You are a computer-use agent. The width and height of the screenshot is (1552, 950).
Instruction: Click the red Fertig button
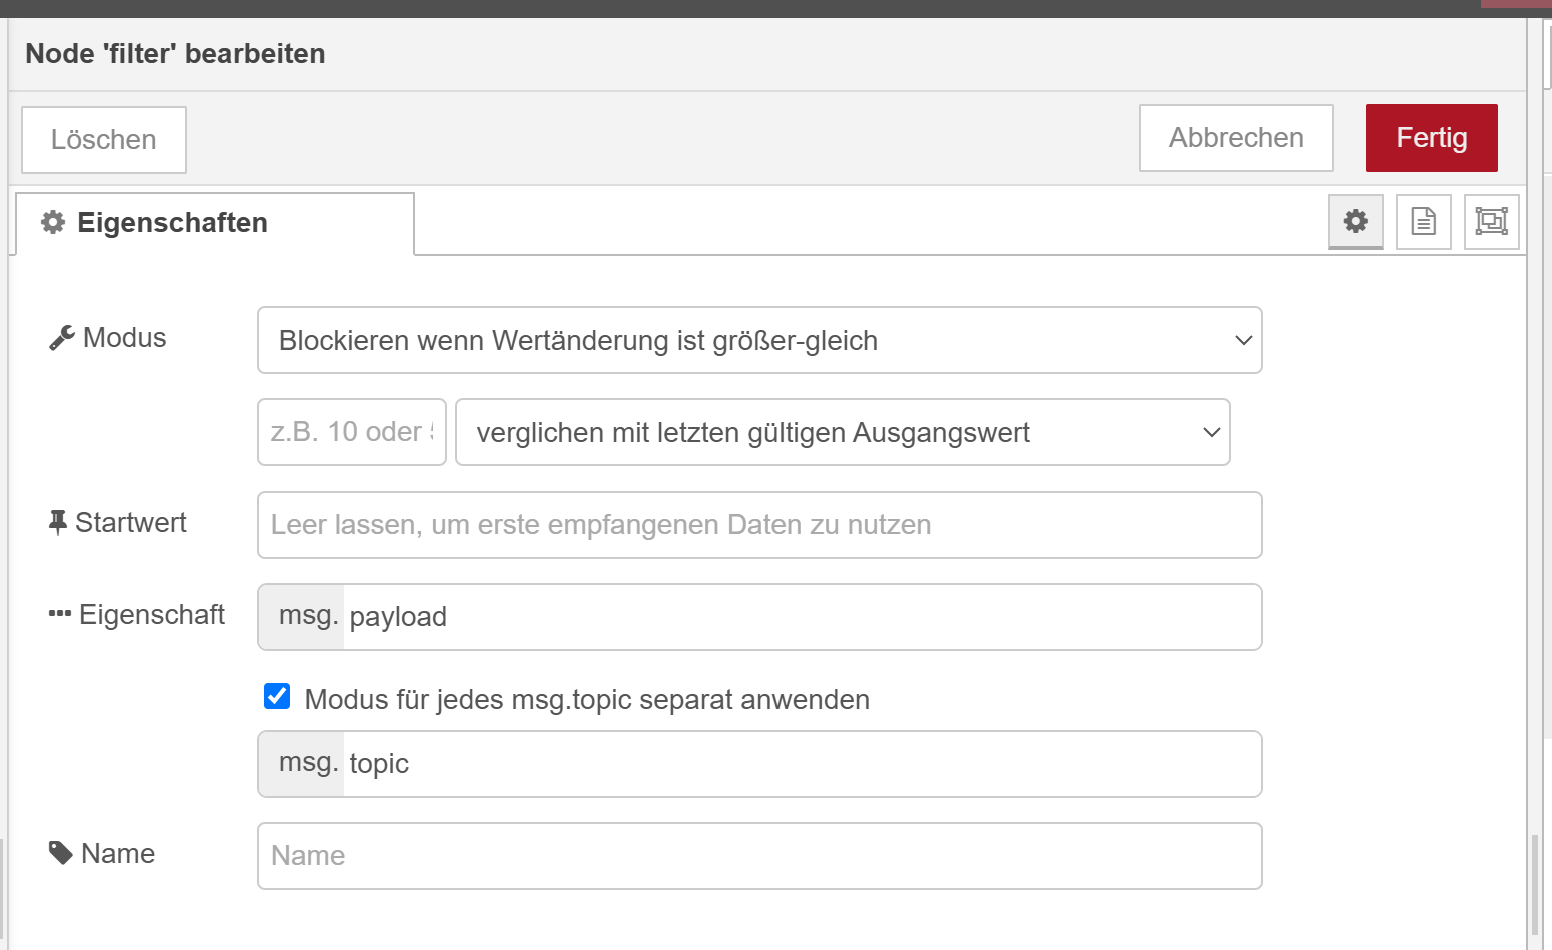1432,138
